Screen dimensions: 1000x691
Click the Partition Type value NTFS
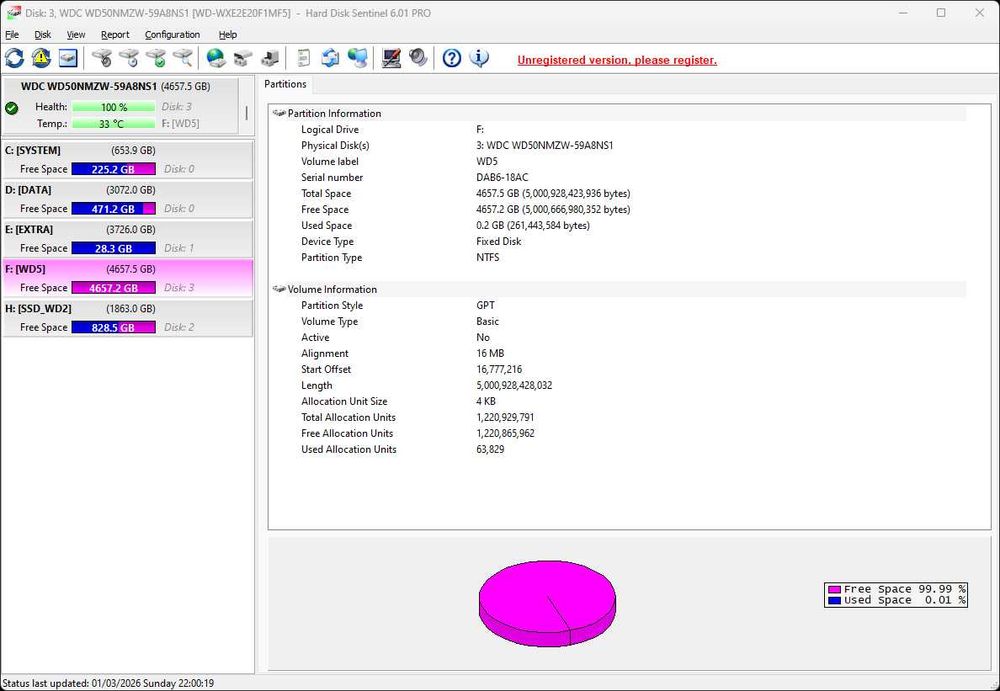pos(488,257)
